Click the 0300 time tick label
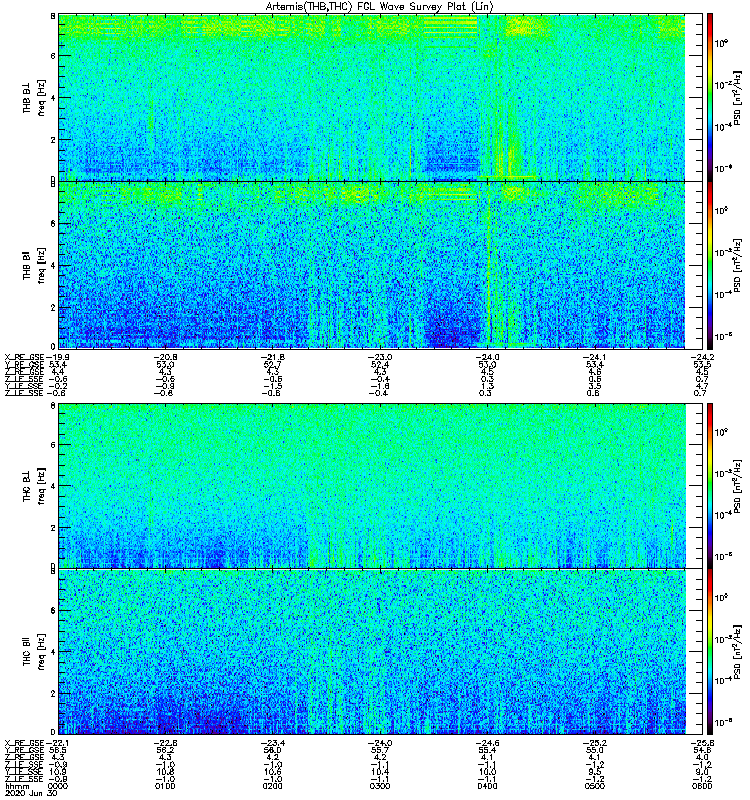Image resolution: width=750 pixels, height=800 pixels. [x=380, y=786]
